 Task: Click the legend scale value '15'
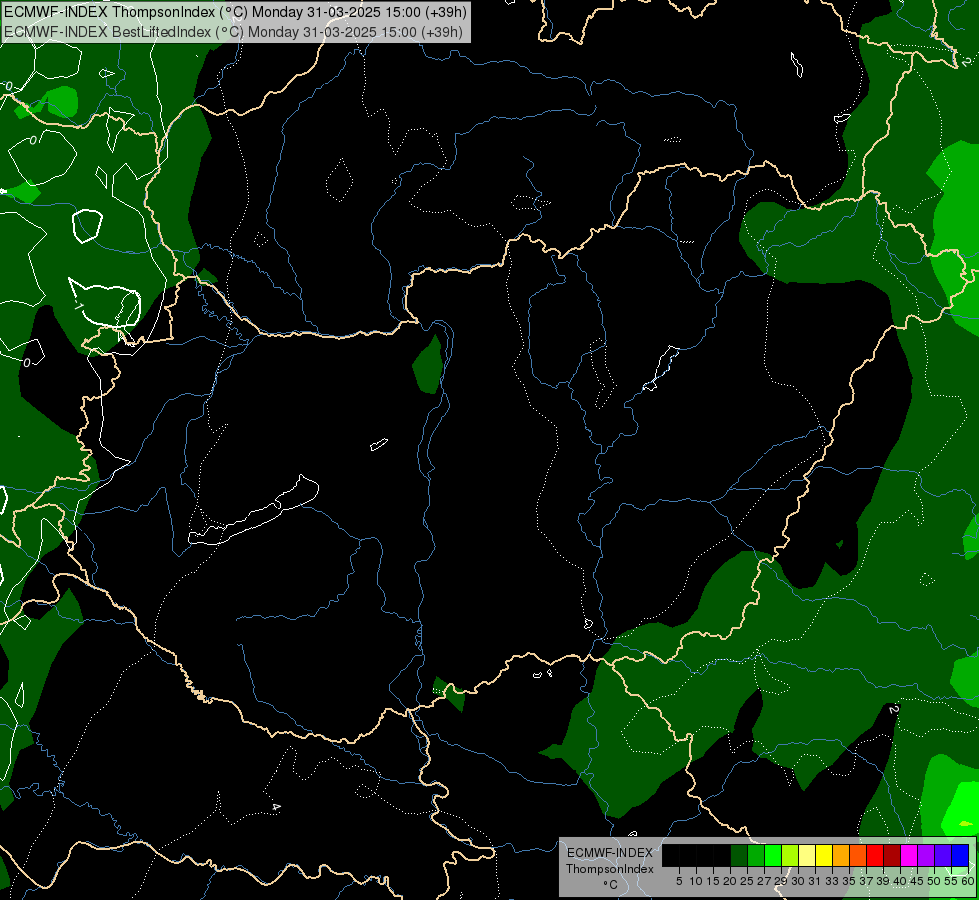(x=713, y=881)
